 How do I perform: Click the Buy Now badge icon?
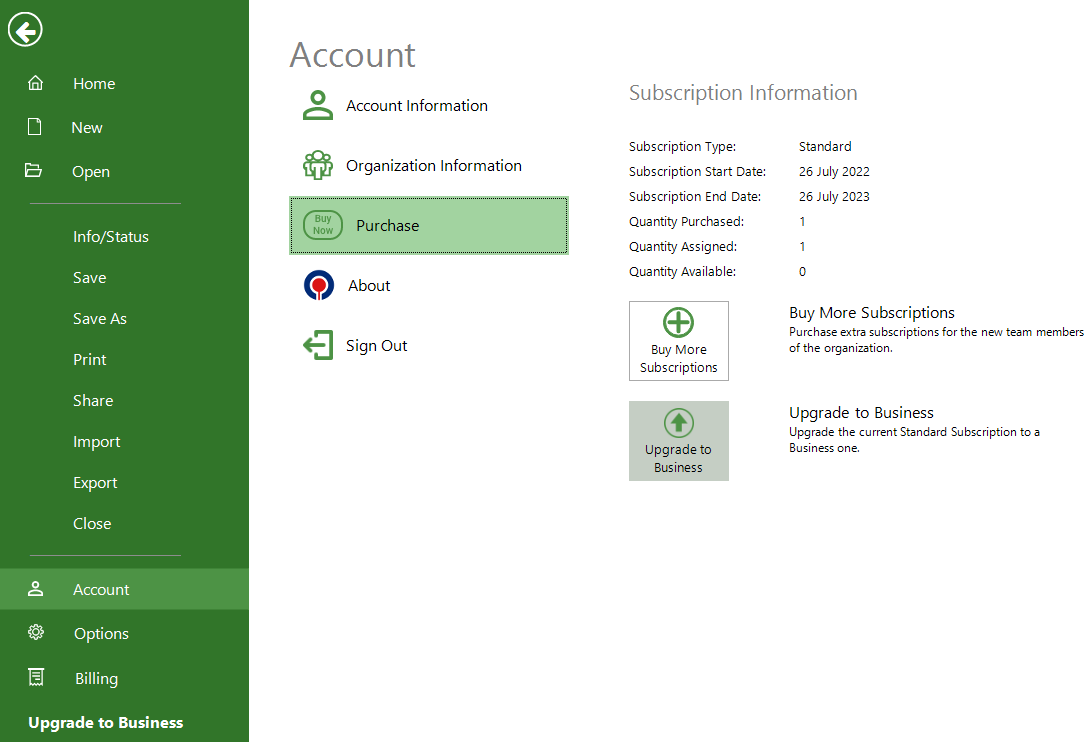pos(323,225)
